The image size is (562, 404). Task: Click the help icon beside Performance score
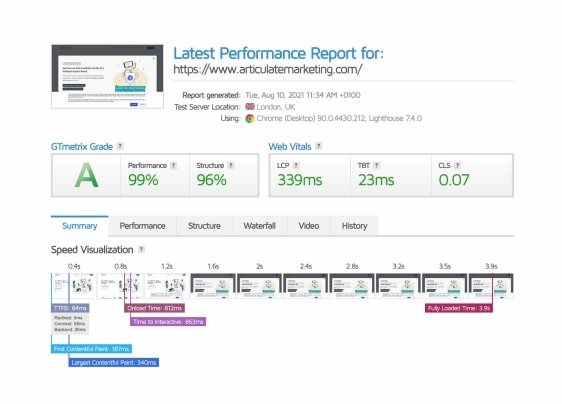pos(173,165)
